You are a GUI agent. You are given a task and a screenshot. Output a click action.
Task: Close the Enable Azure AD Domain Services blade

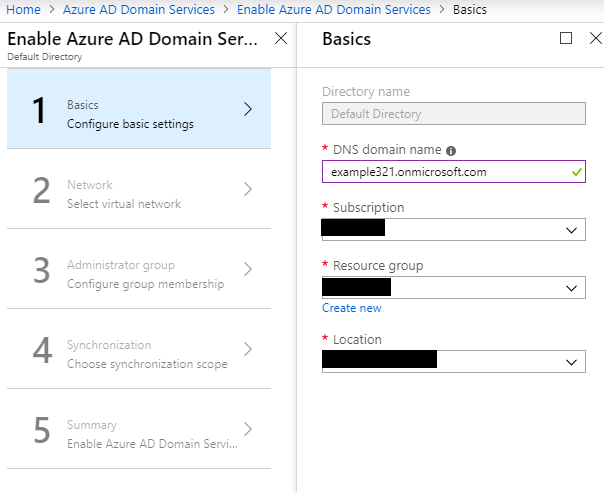pos(281,38)
